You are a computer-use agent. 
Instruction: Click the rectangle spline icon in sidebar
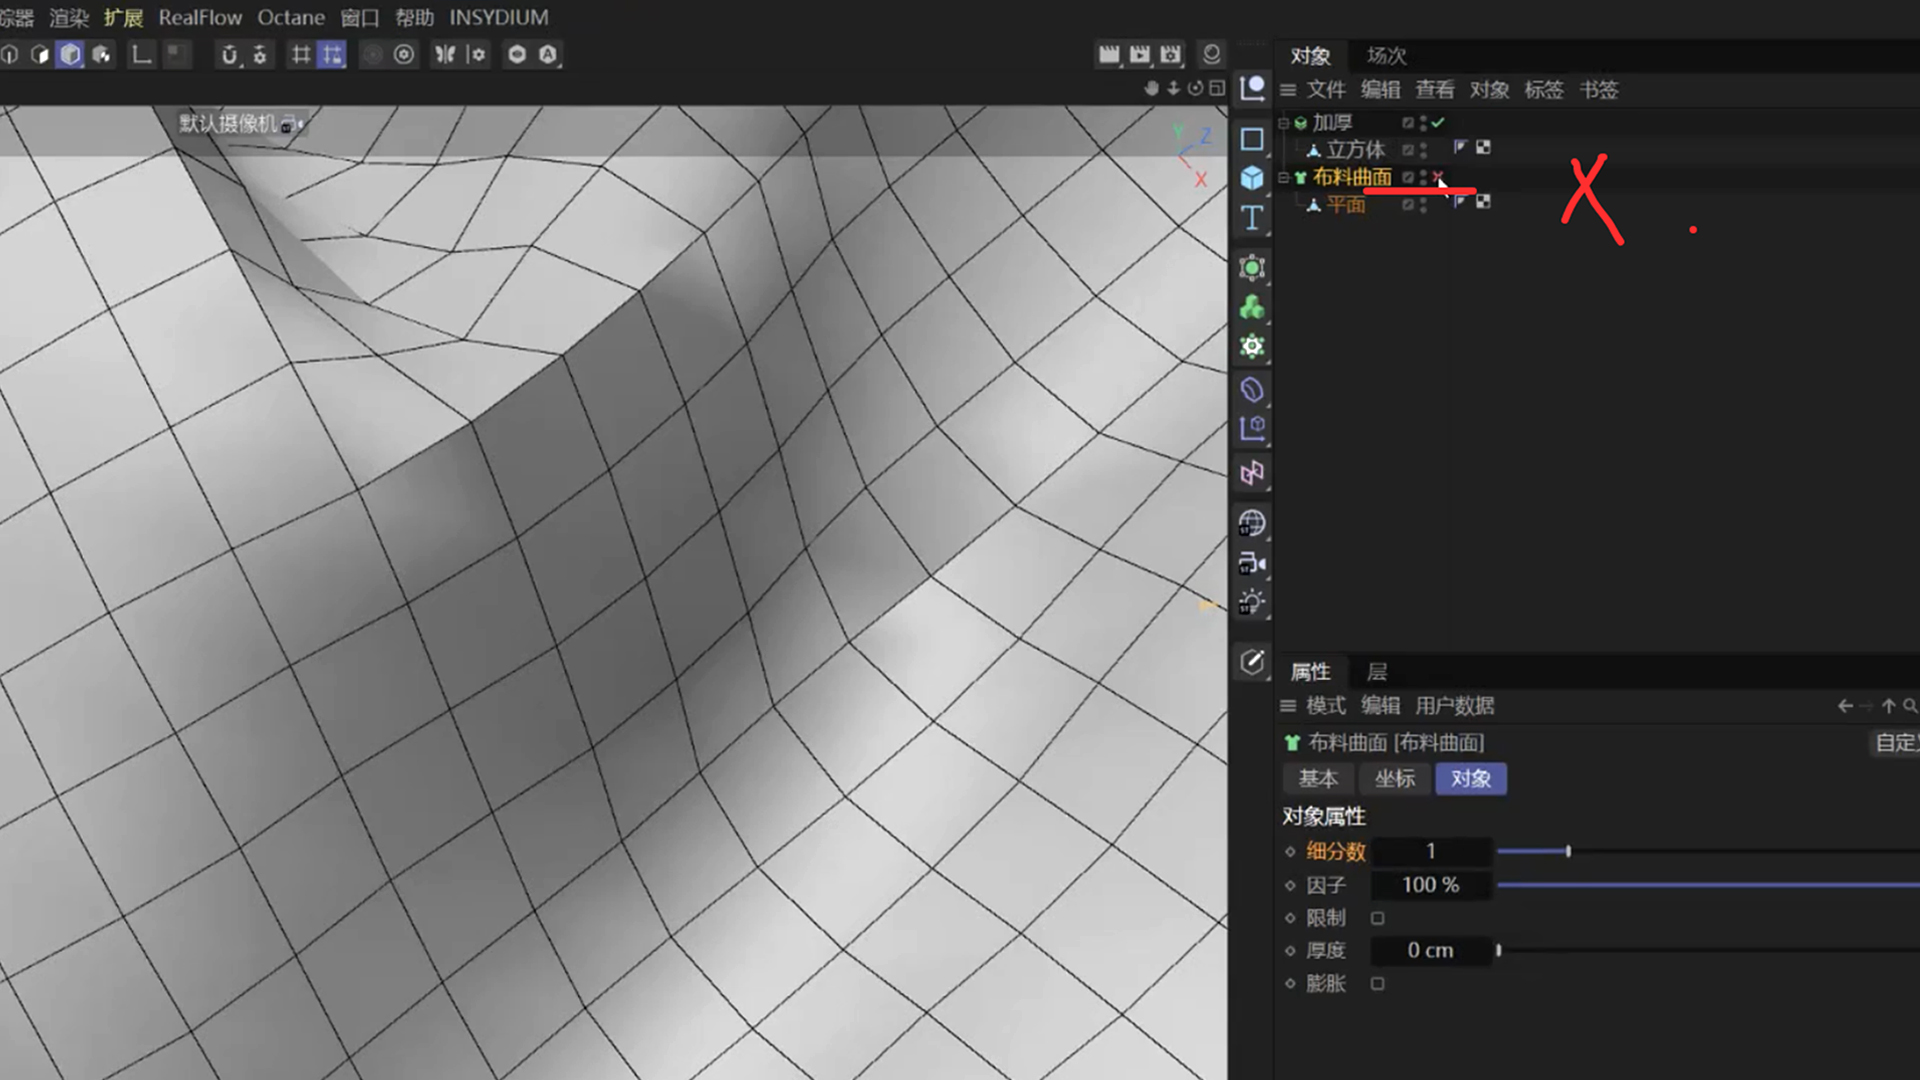1252,139
